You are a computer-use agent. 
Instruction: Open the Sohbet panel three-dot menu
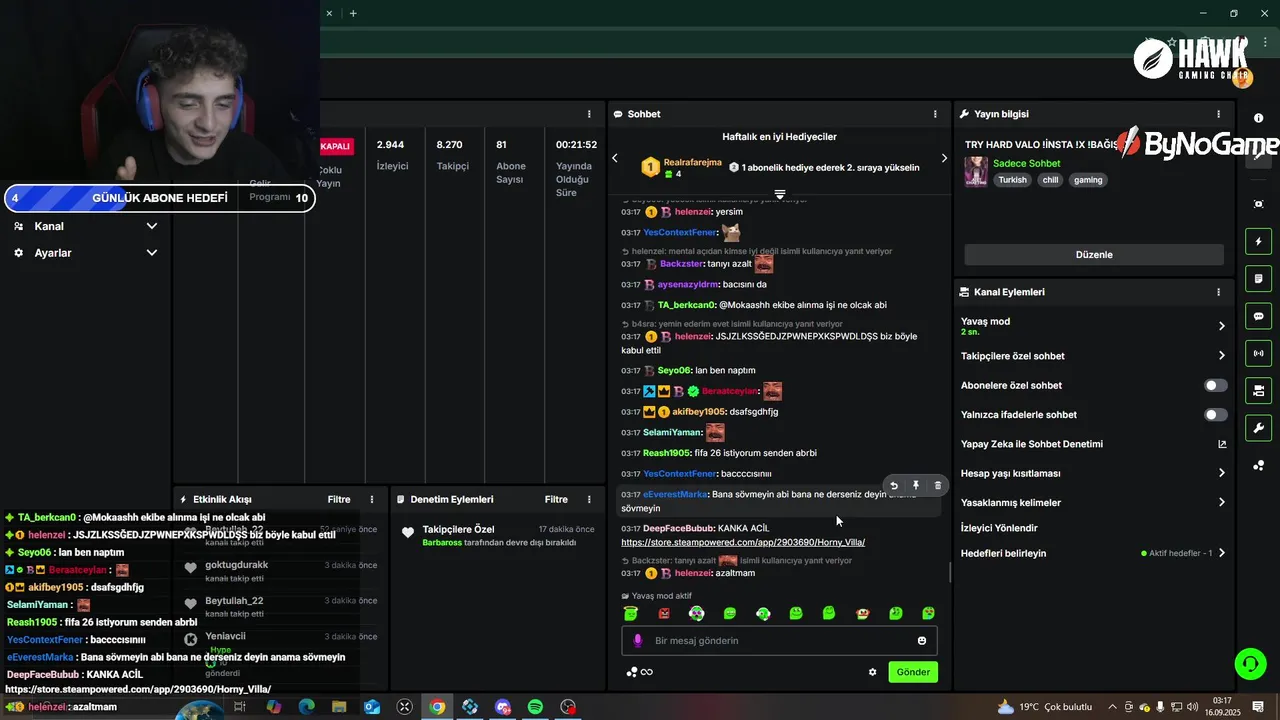click(x=935, y=114)
